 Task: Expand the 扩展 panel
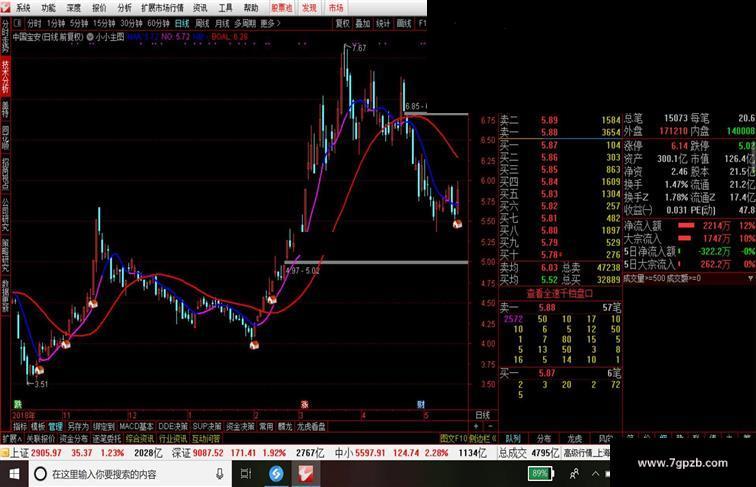tap(12, 439)
